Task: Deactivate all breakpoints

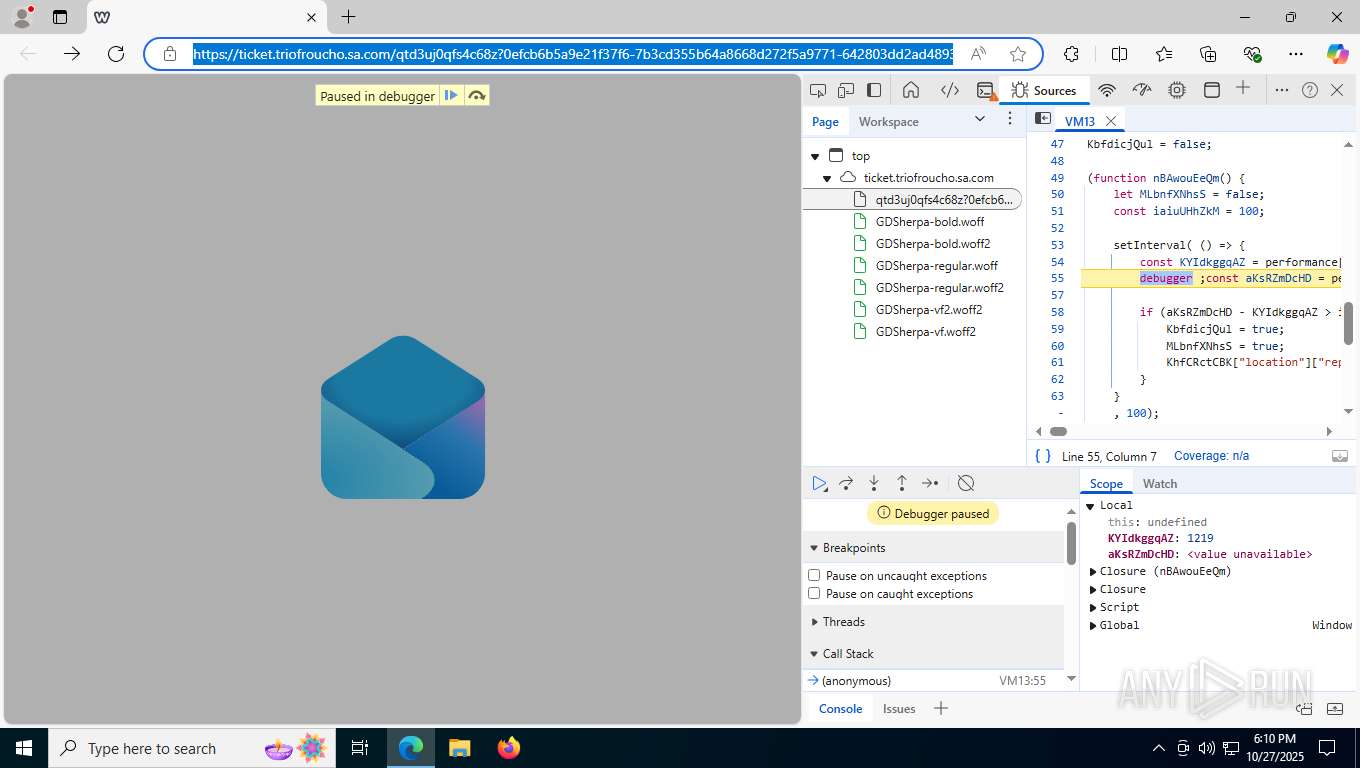Action: point(966,483)
